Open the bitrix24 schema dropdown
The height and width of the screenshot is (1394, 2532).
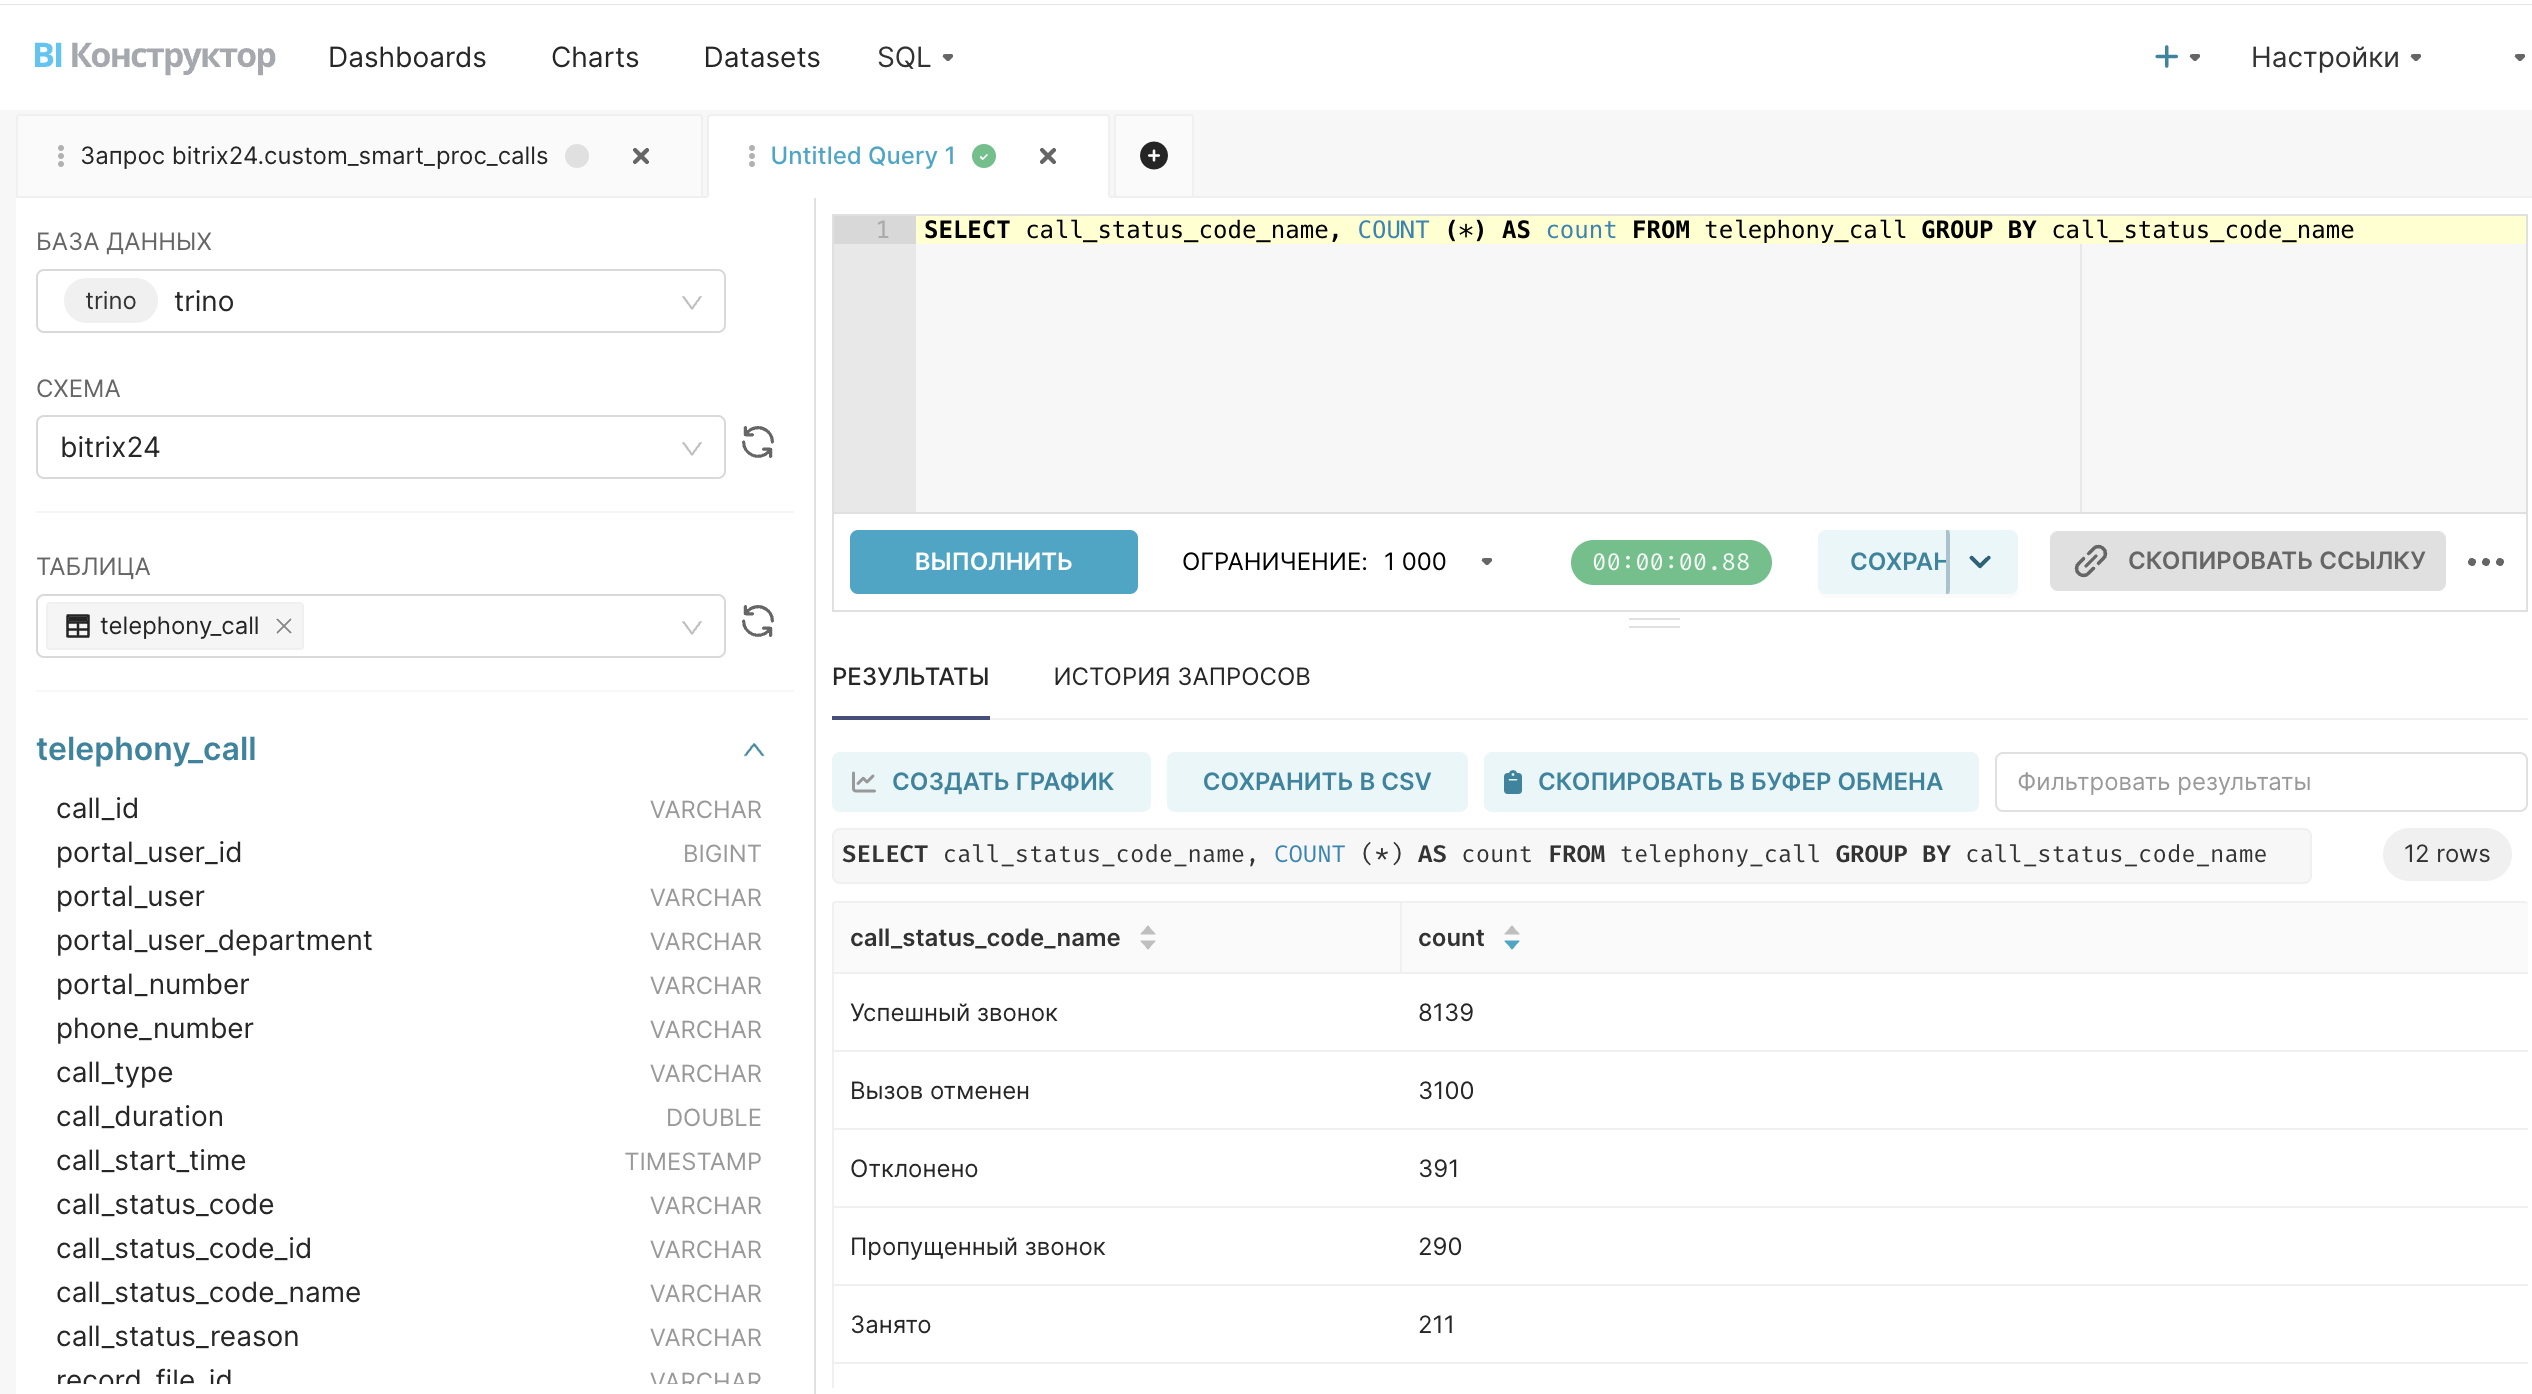691,448
